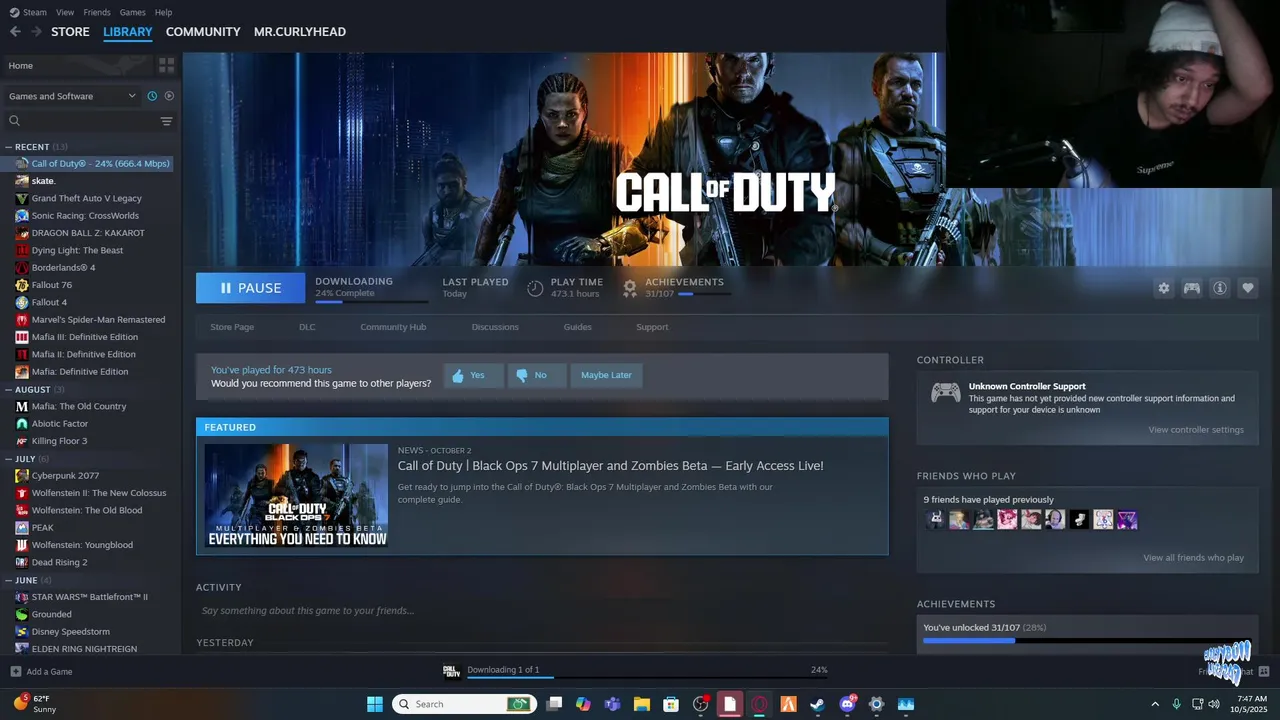Open the Games and Software filter dropdown

pyautogui.click(x=72, y=96)
